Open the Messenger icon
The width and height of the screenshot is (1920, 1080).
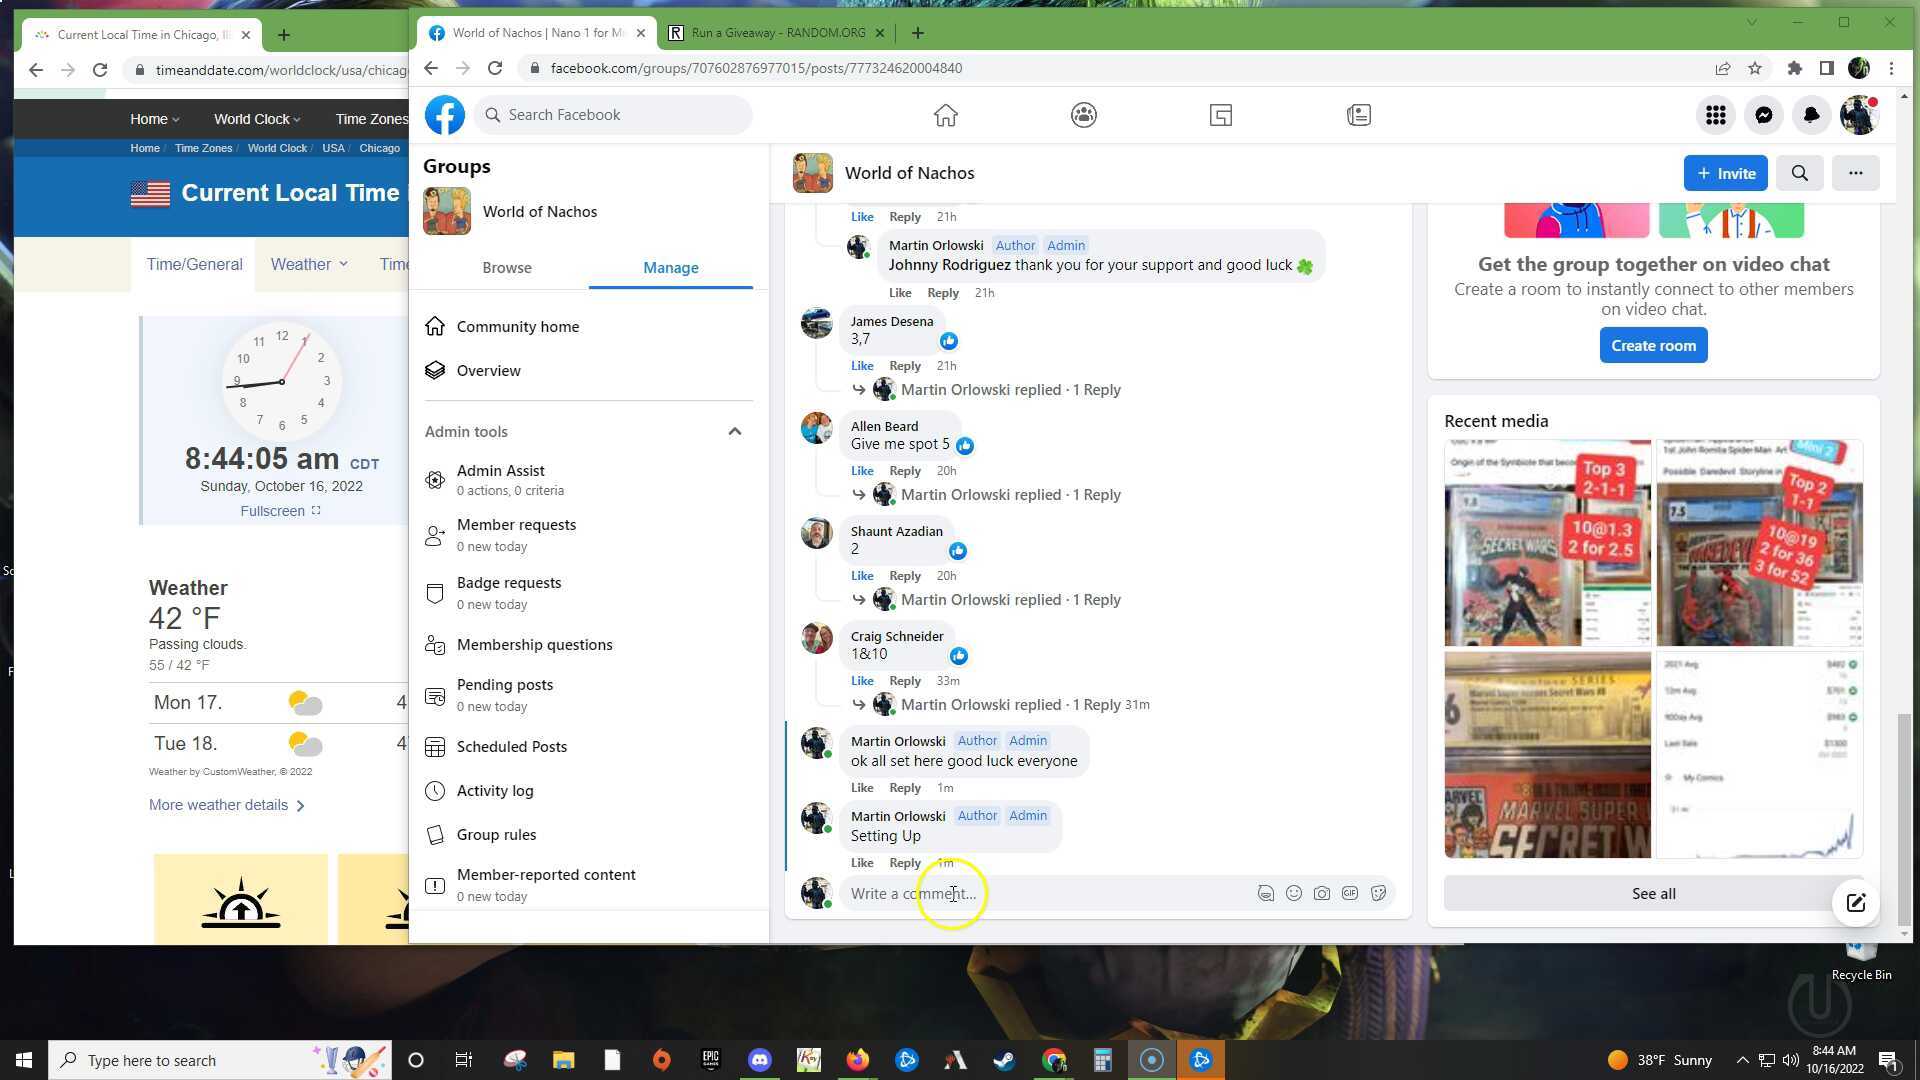[1764, 115]
